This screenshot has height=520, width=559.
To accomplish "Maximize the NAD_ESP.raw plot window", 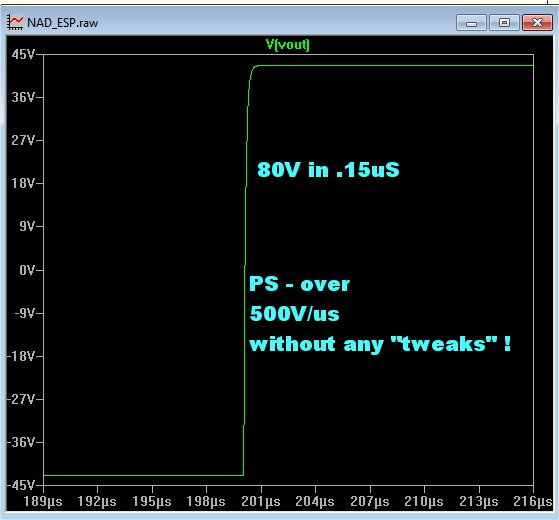I will [504, 23].
